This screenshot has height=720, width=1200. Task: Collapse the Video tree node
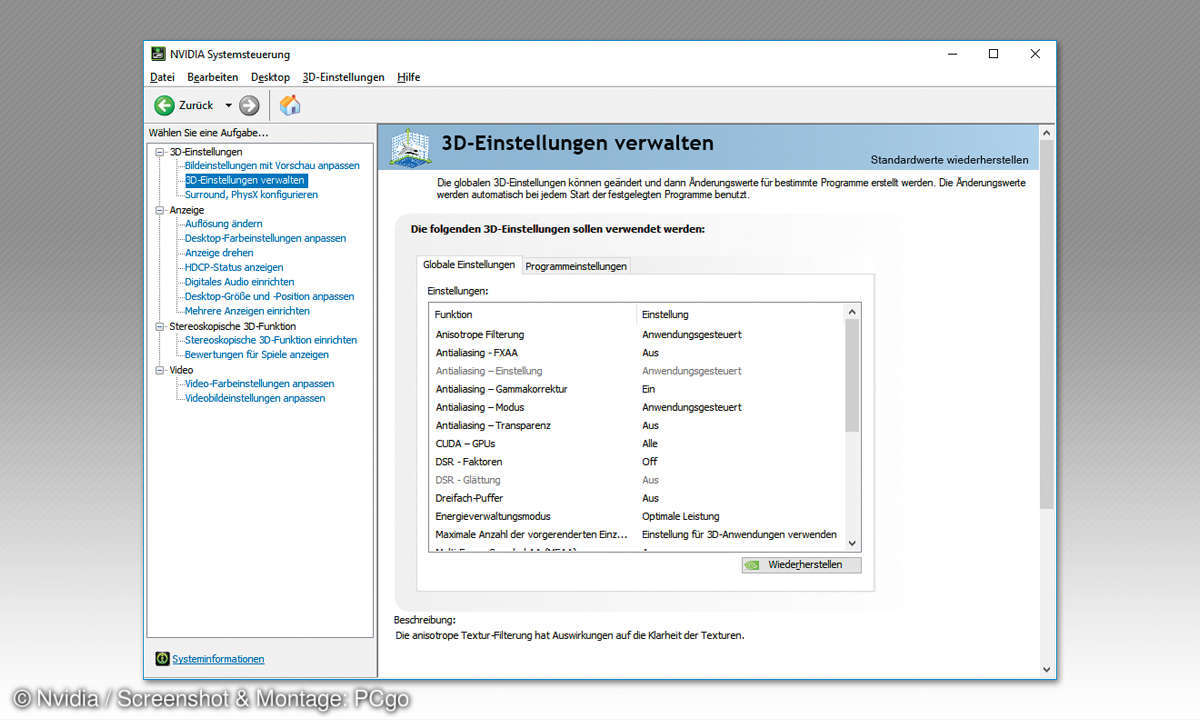tap(159, 370)
